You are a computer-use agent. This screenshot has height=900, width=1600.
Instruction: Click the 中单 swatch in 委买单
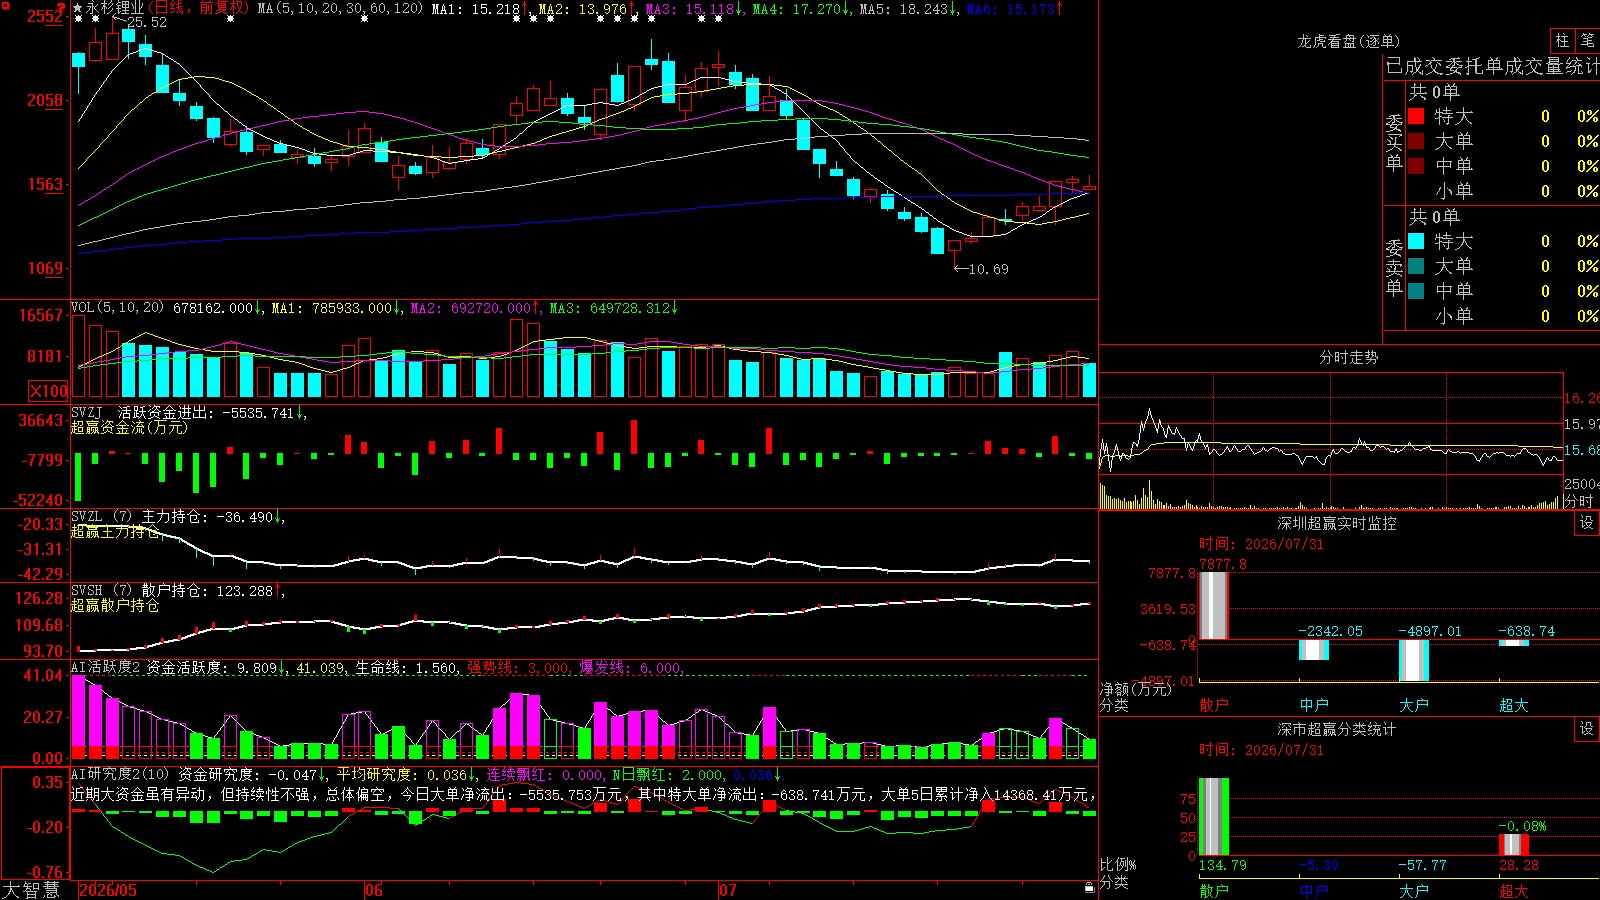(1416, 166)
